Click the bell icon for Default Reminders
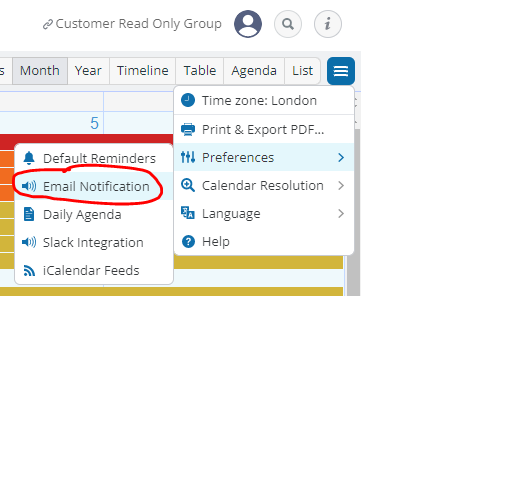512x498 pixels. (29, 158)
